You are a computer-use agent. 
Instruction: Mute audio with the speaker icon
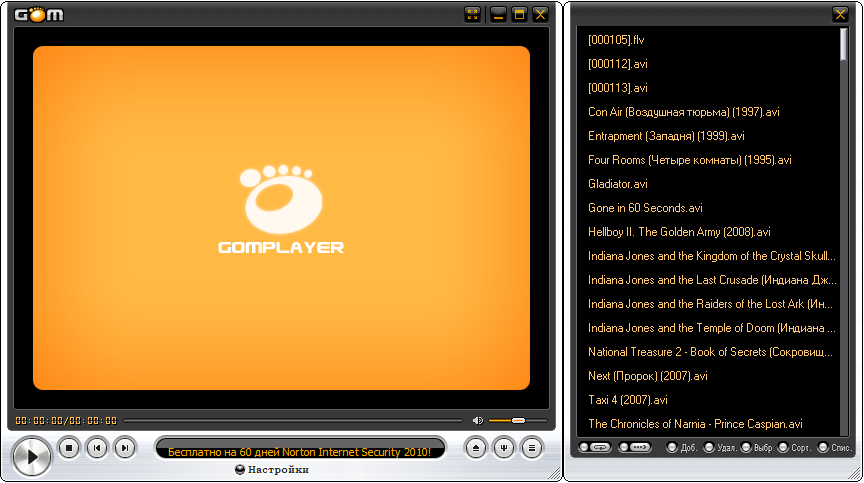pos(478,420)
